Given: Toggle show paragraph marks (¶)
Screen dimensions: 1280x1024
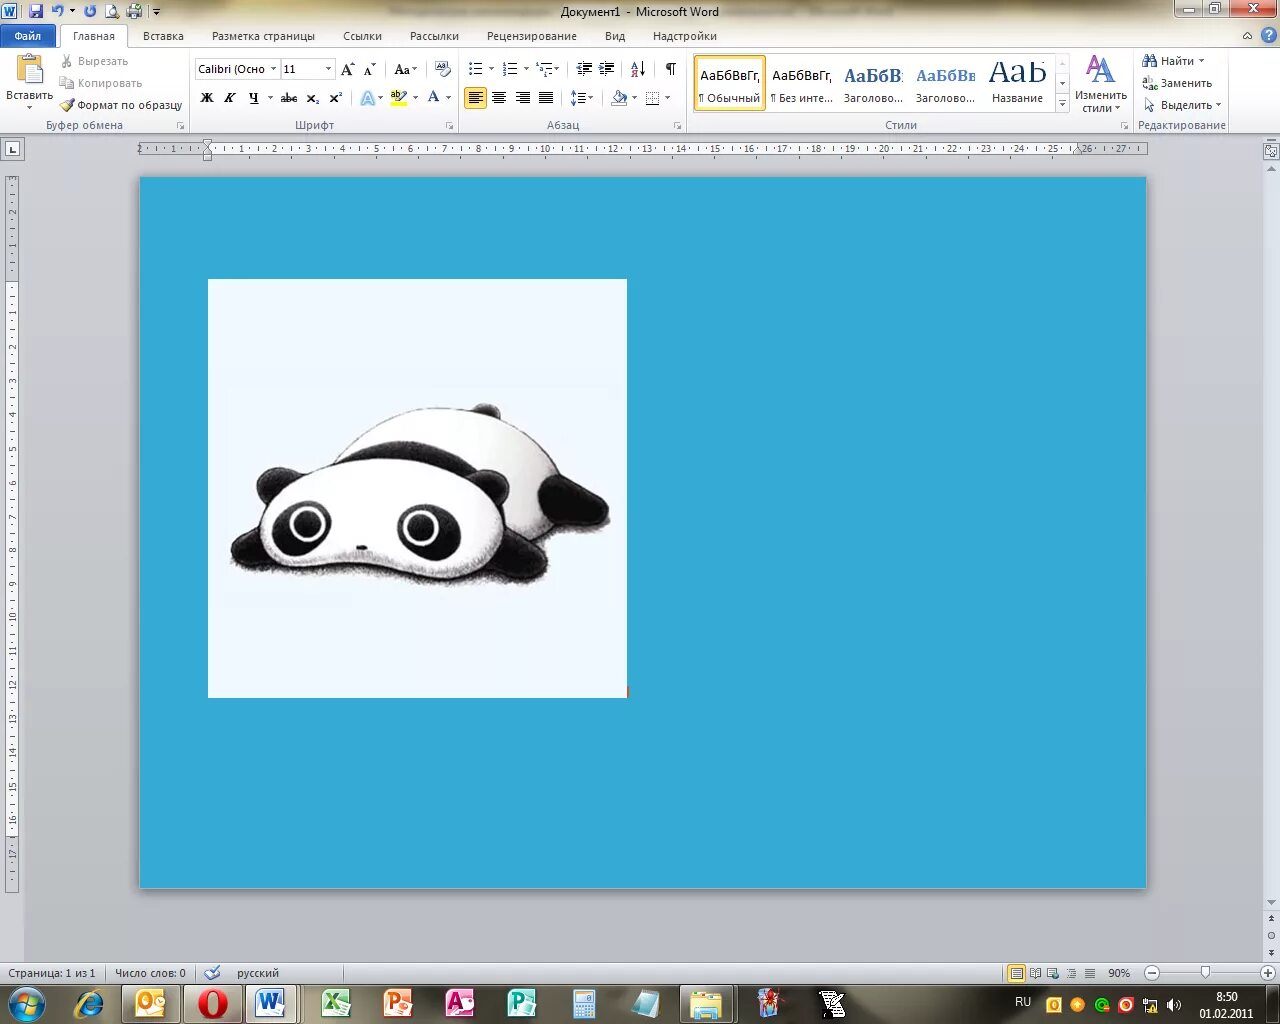Looking at the screenshot, I should (670, 69).
